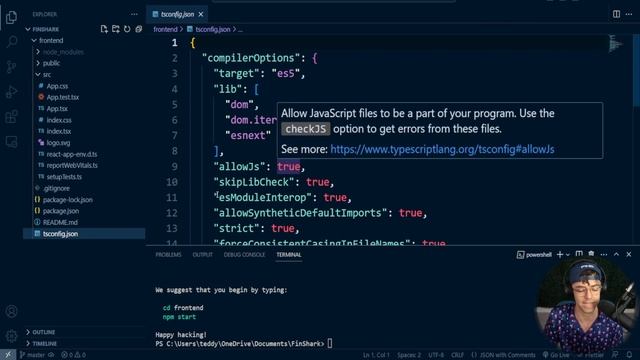640x360 pixels.
Task: Create a new terminal with plus icon
Action: [x=560, y=254]
